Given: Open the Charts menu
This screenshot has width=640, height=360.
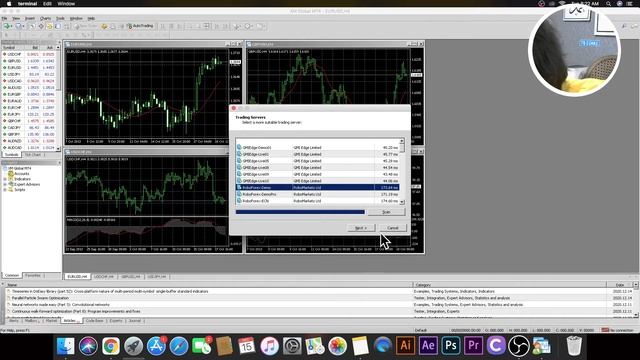Looking at the screenshot, I should (45, 18).
